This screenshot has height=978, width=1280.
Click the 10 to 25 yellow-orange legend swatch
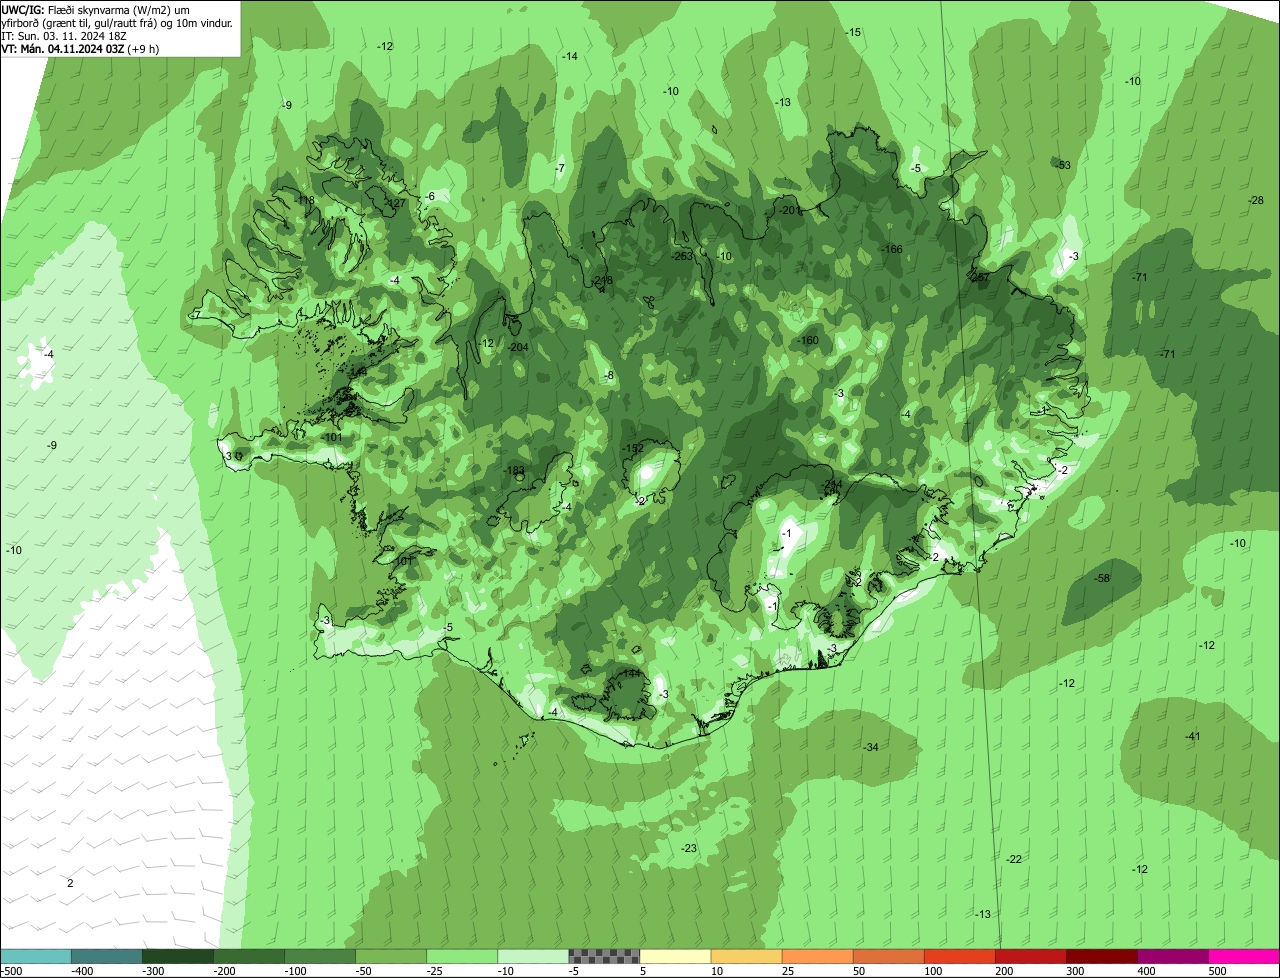[x=746, y=956]
